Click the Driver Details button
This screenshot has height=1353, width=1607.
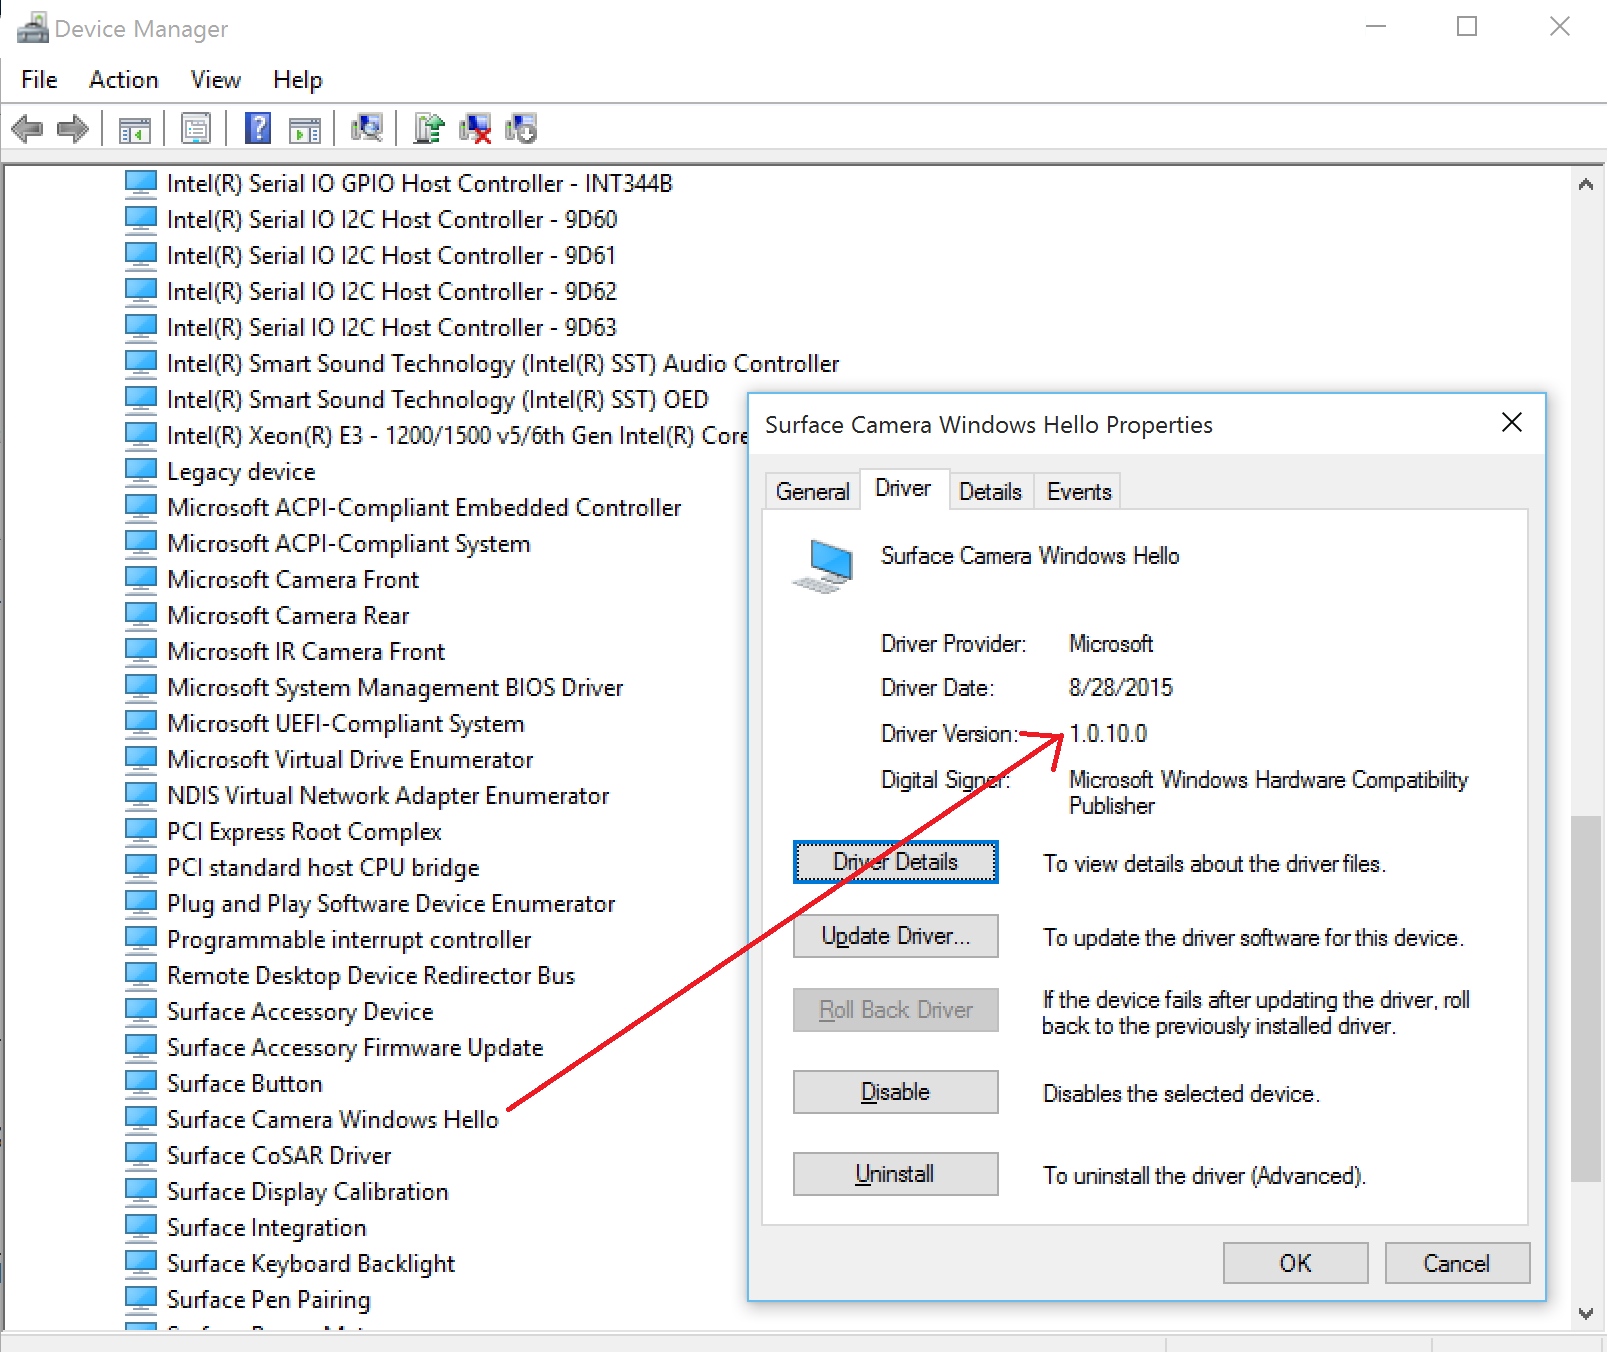pos(896,862)
